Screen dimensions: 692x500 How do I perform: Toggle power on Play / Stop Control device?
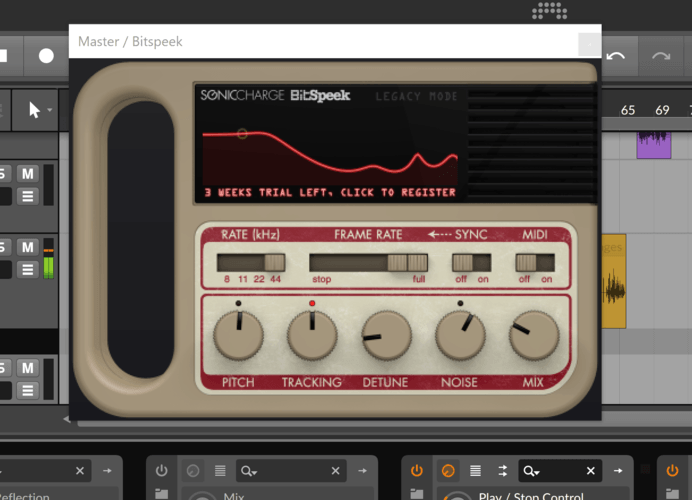click(x=417, y=471)
